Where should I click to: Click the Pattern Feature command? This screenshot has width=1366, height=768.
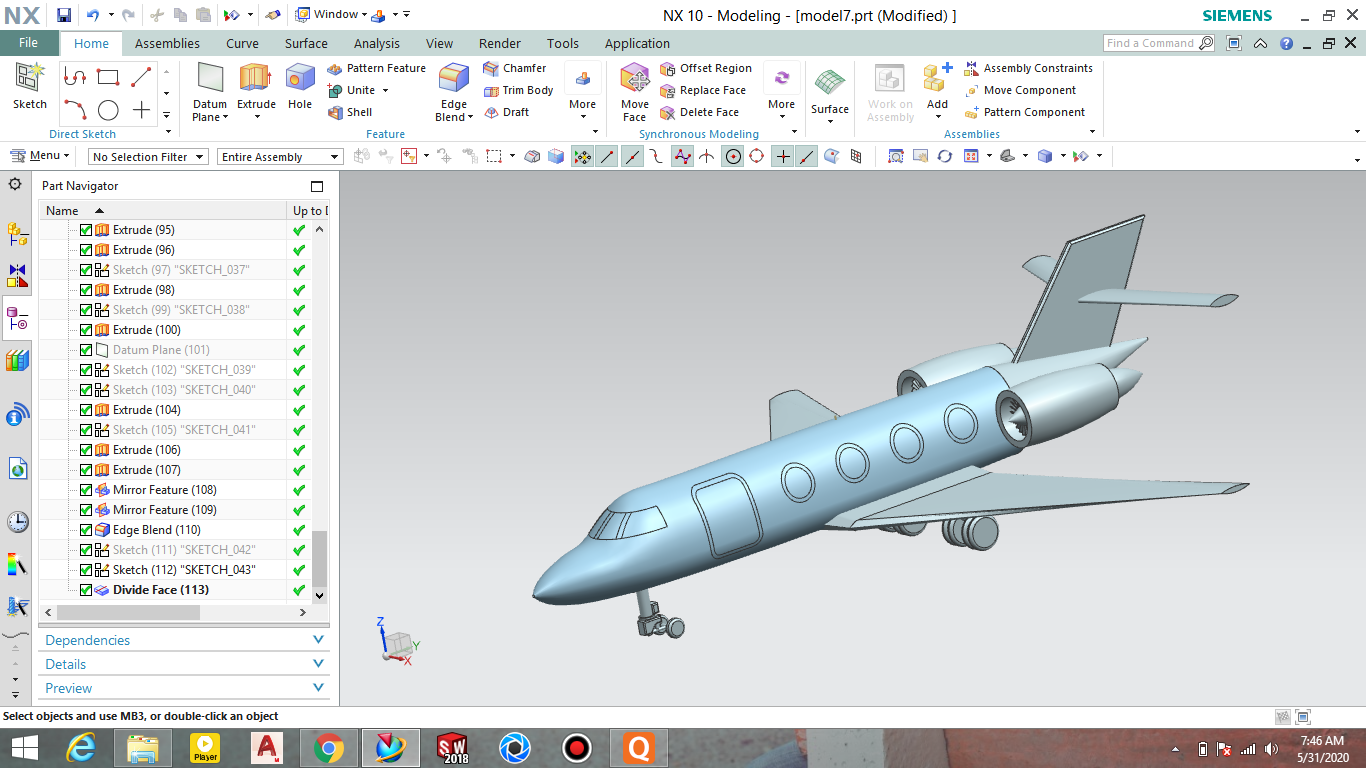[376, 68]
